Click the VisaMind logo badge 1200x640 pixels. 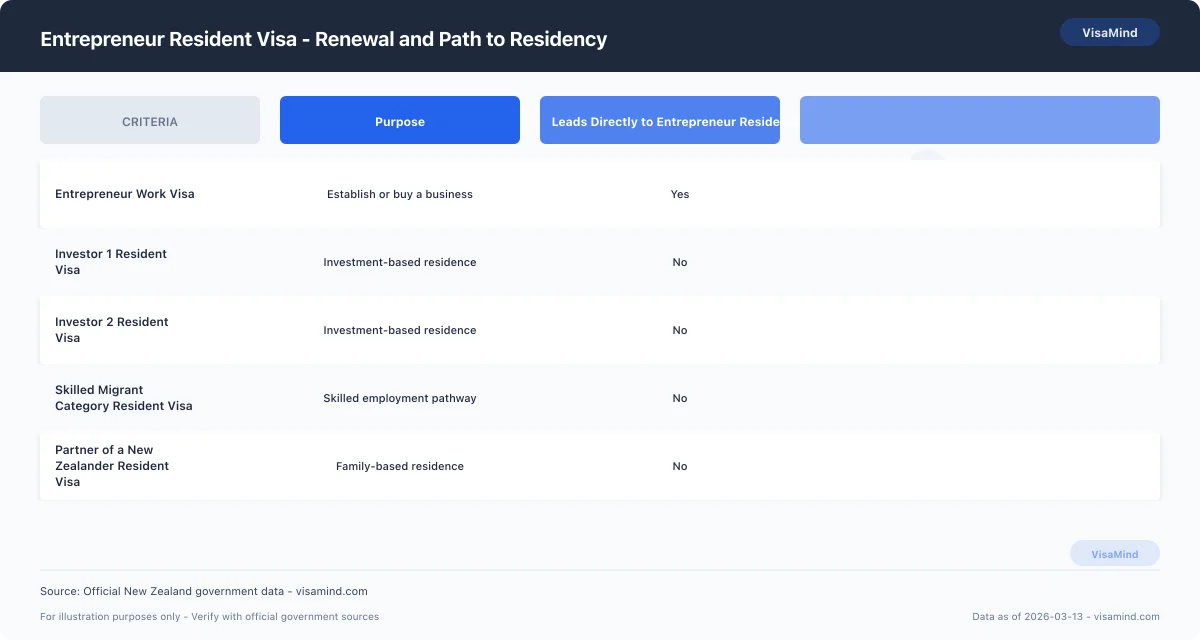1110,31
